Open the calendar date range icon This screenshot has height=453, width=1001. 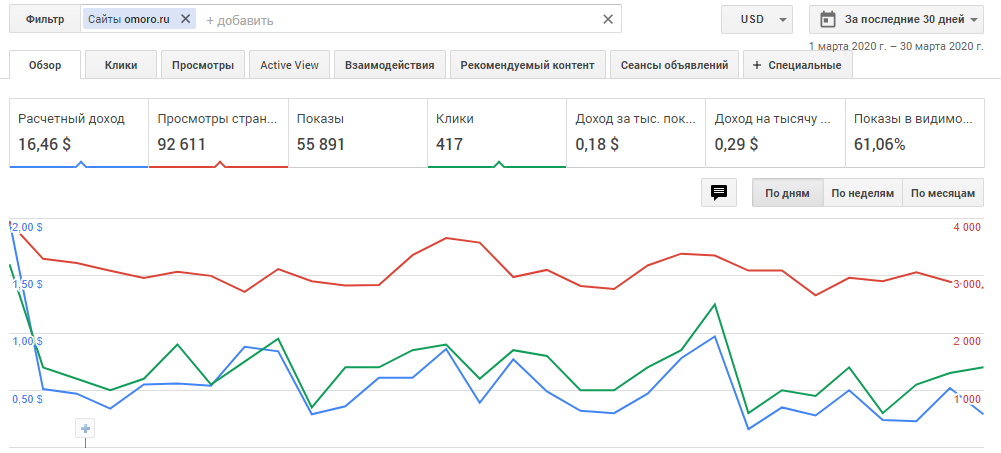pos(827,19)
